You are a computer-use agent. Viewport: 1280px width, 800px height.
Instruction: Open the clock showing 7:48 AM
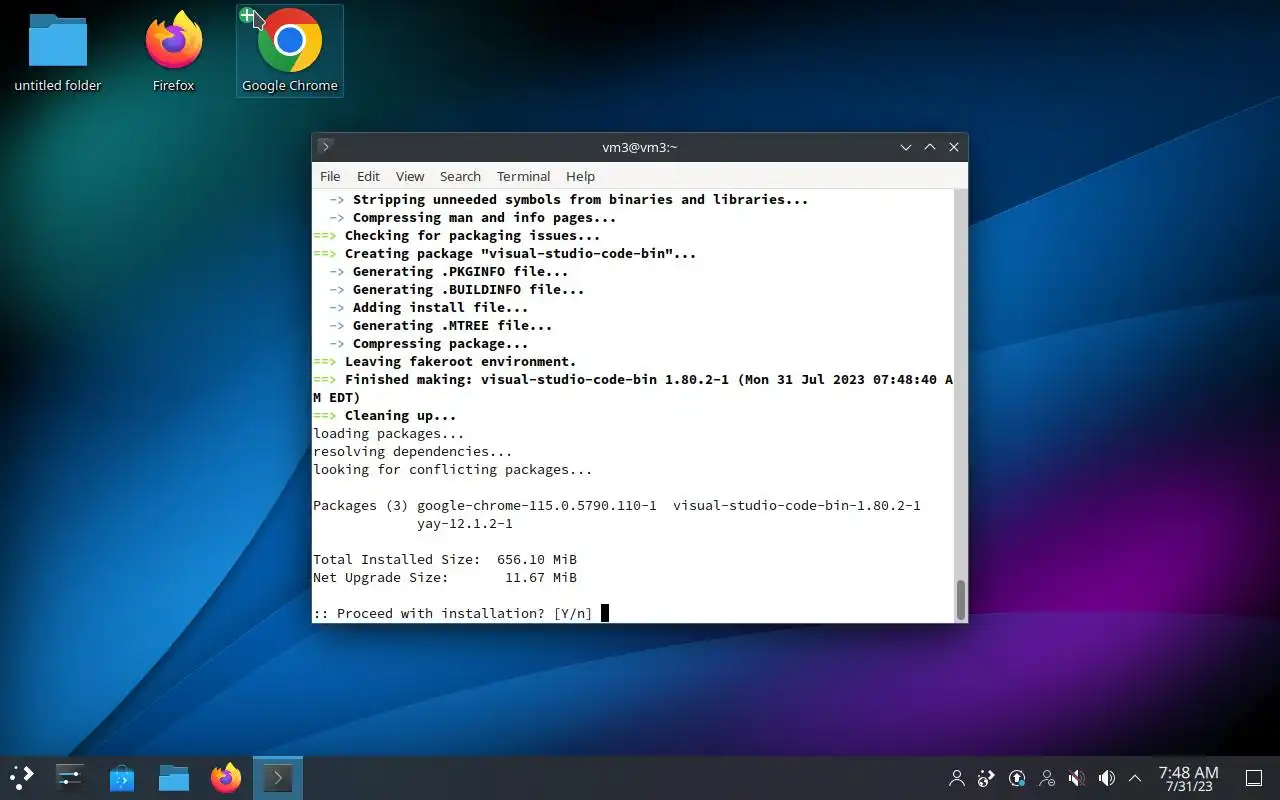[x=1188, y=778]
